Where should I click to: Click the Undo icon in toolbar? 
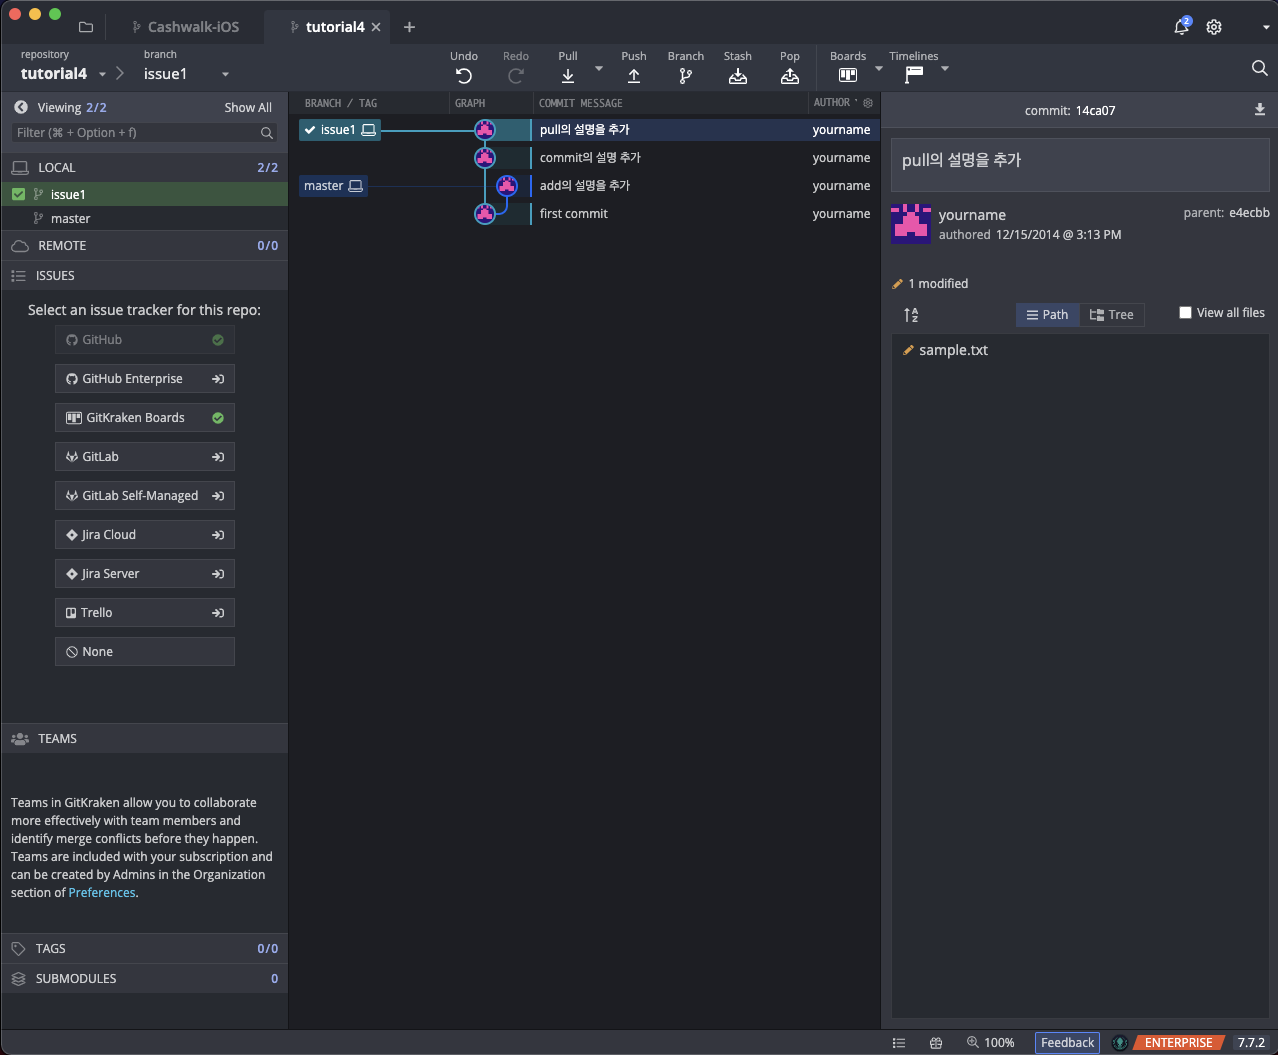coord(464,76)
